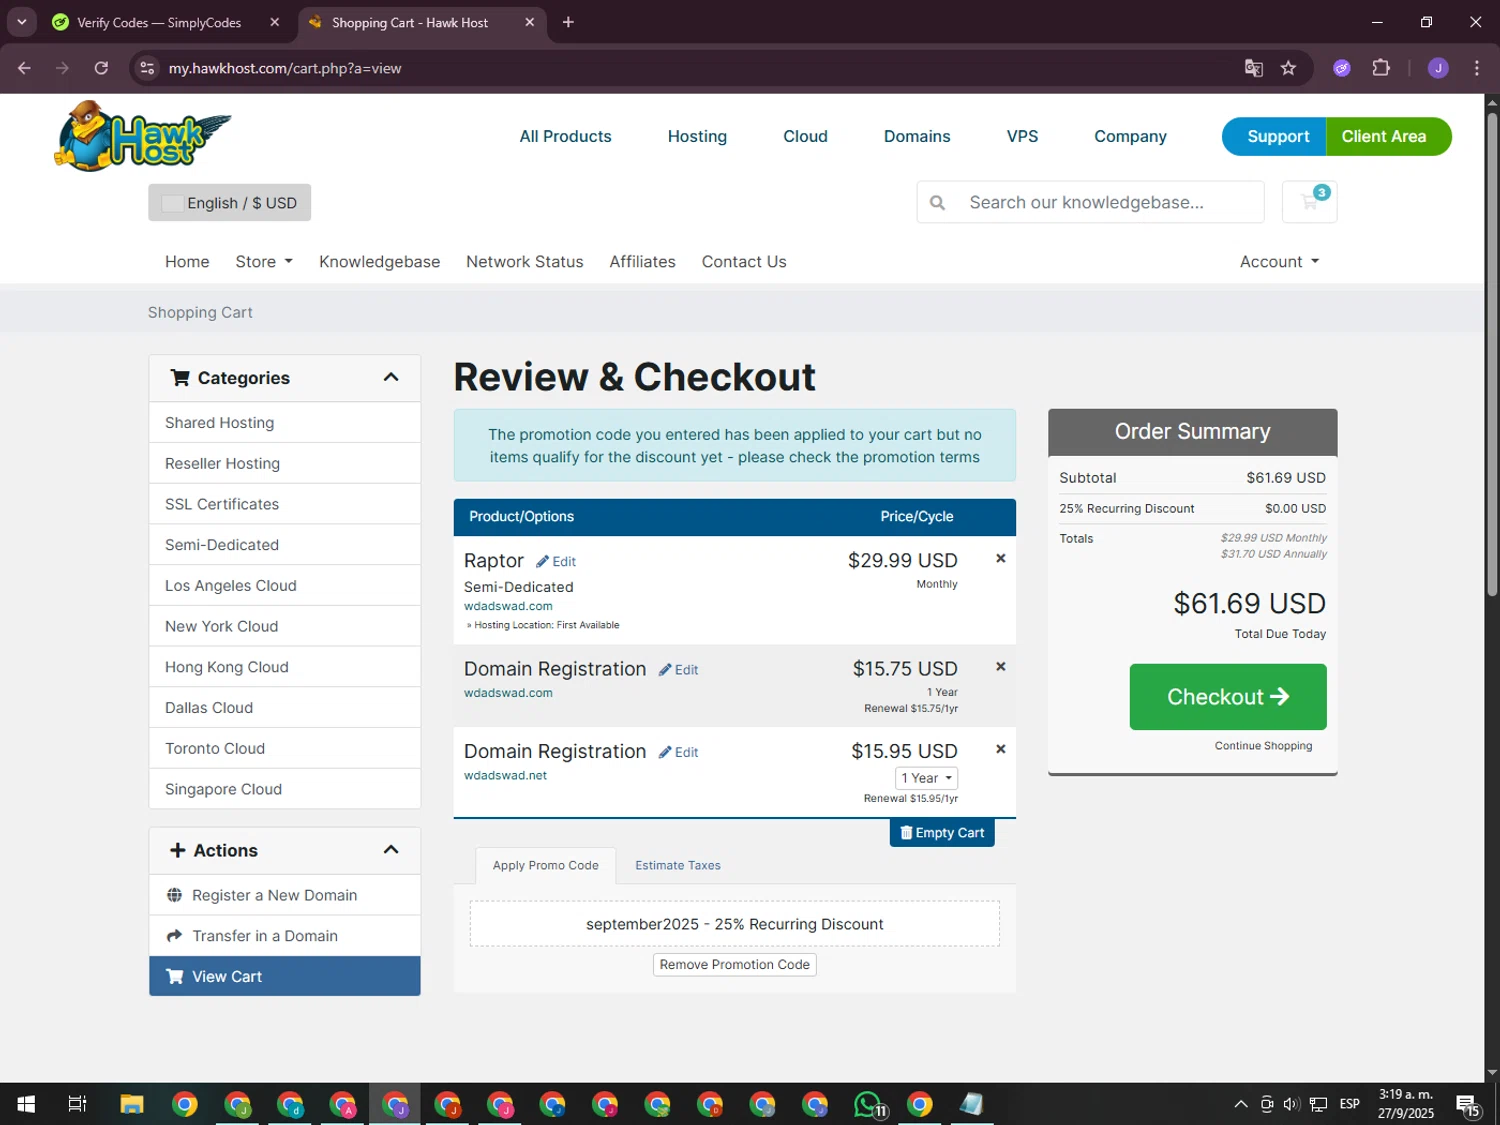This screenshot has height=1125, width=1500.
Task: Open the Client Area
Action: click(1389, 137)
